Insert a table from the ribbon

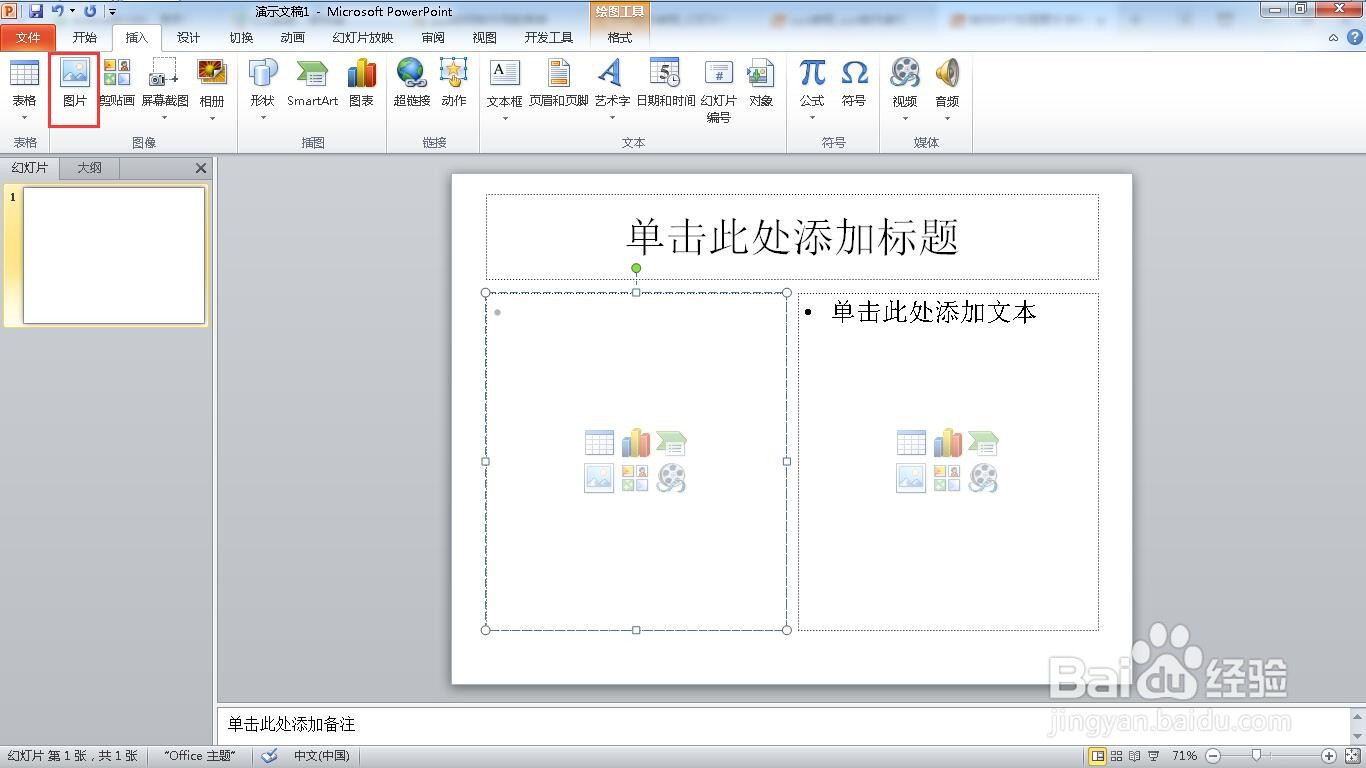[24, 82]
